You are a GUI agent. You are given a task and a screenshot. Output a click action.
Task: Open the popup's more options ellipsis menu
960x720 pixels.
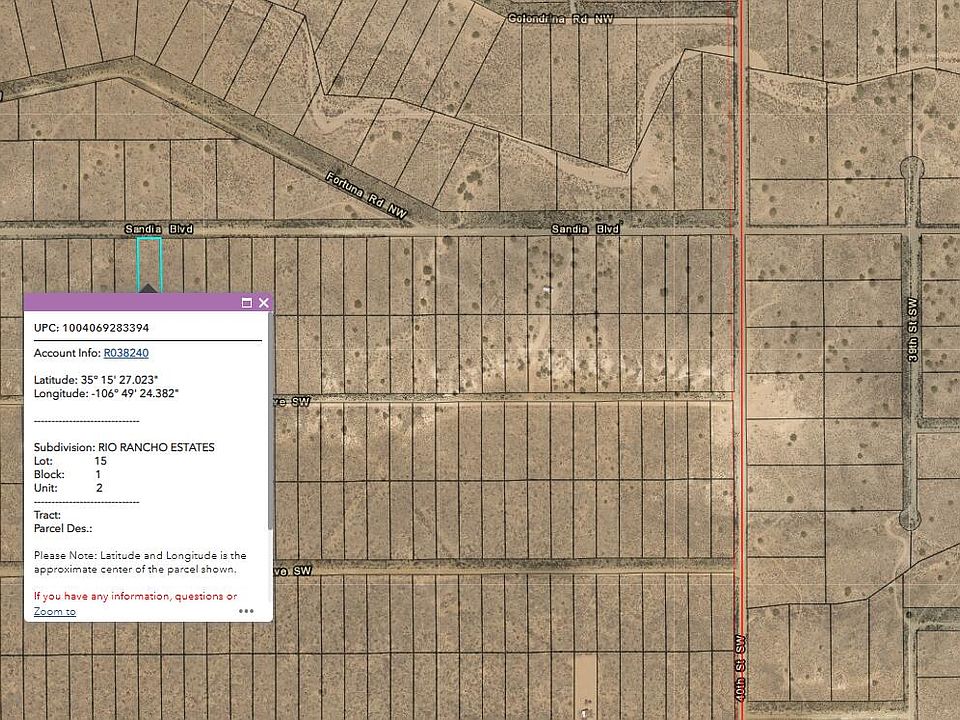click(x=247, y=611)
